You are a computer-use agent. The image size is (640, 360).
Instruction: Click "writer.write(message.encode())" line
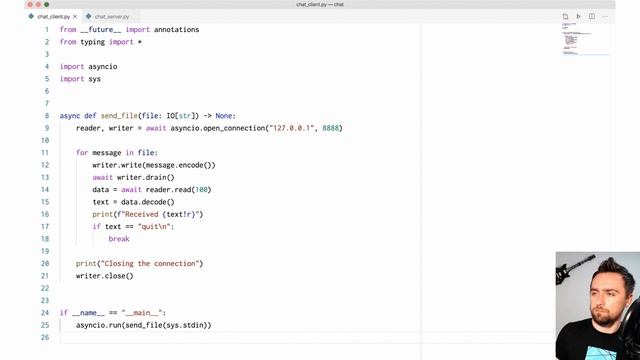click(153, 165)
